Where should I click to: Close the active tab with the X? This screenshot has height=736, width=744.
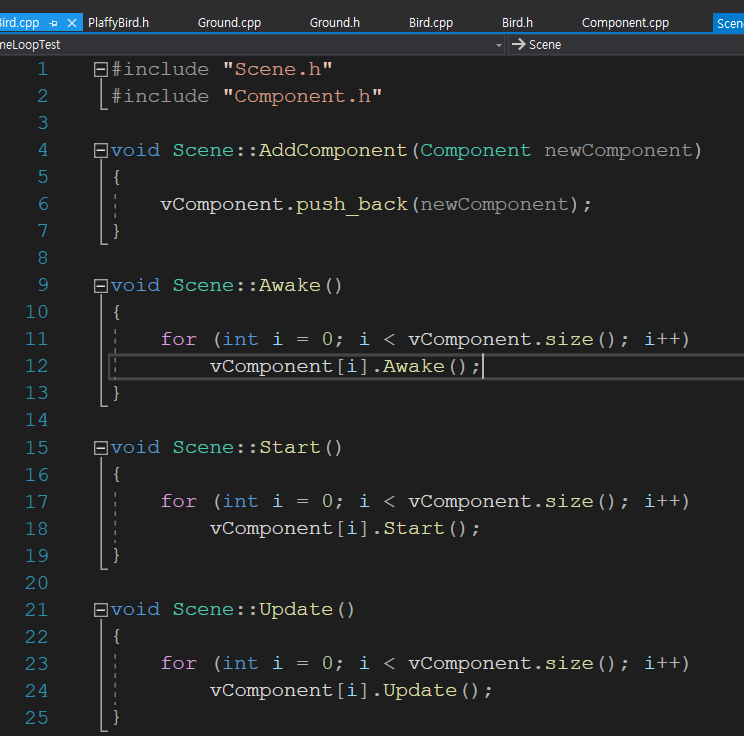(x=72, y=23)
